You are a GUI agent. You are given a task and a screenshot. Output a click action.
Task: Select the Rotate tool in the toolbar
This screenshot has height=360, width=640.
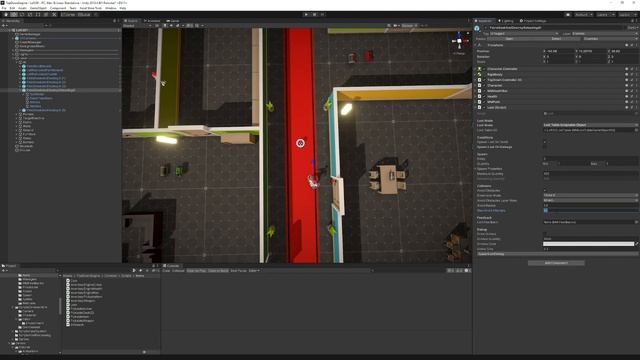tap(22, 15)
